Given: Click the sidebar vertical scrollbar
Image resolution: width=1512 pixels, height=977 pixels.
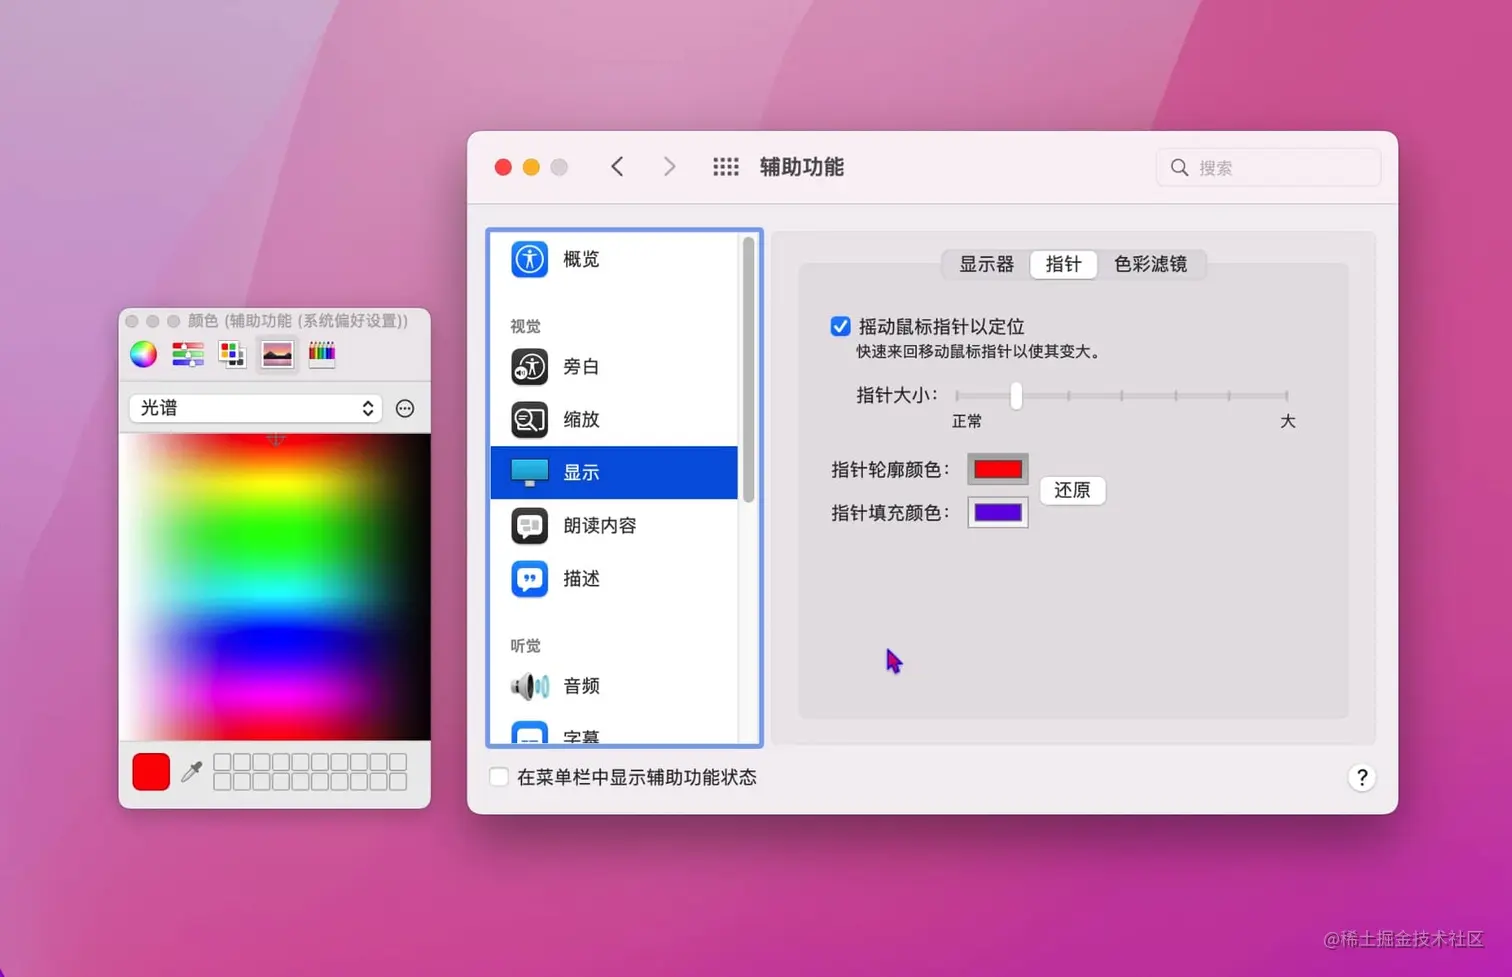Looking at the screenshot, I should [748, 370].
